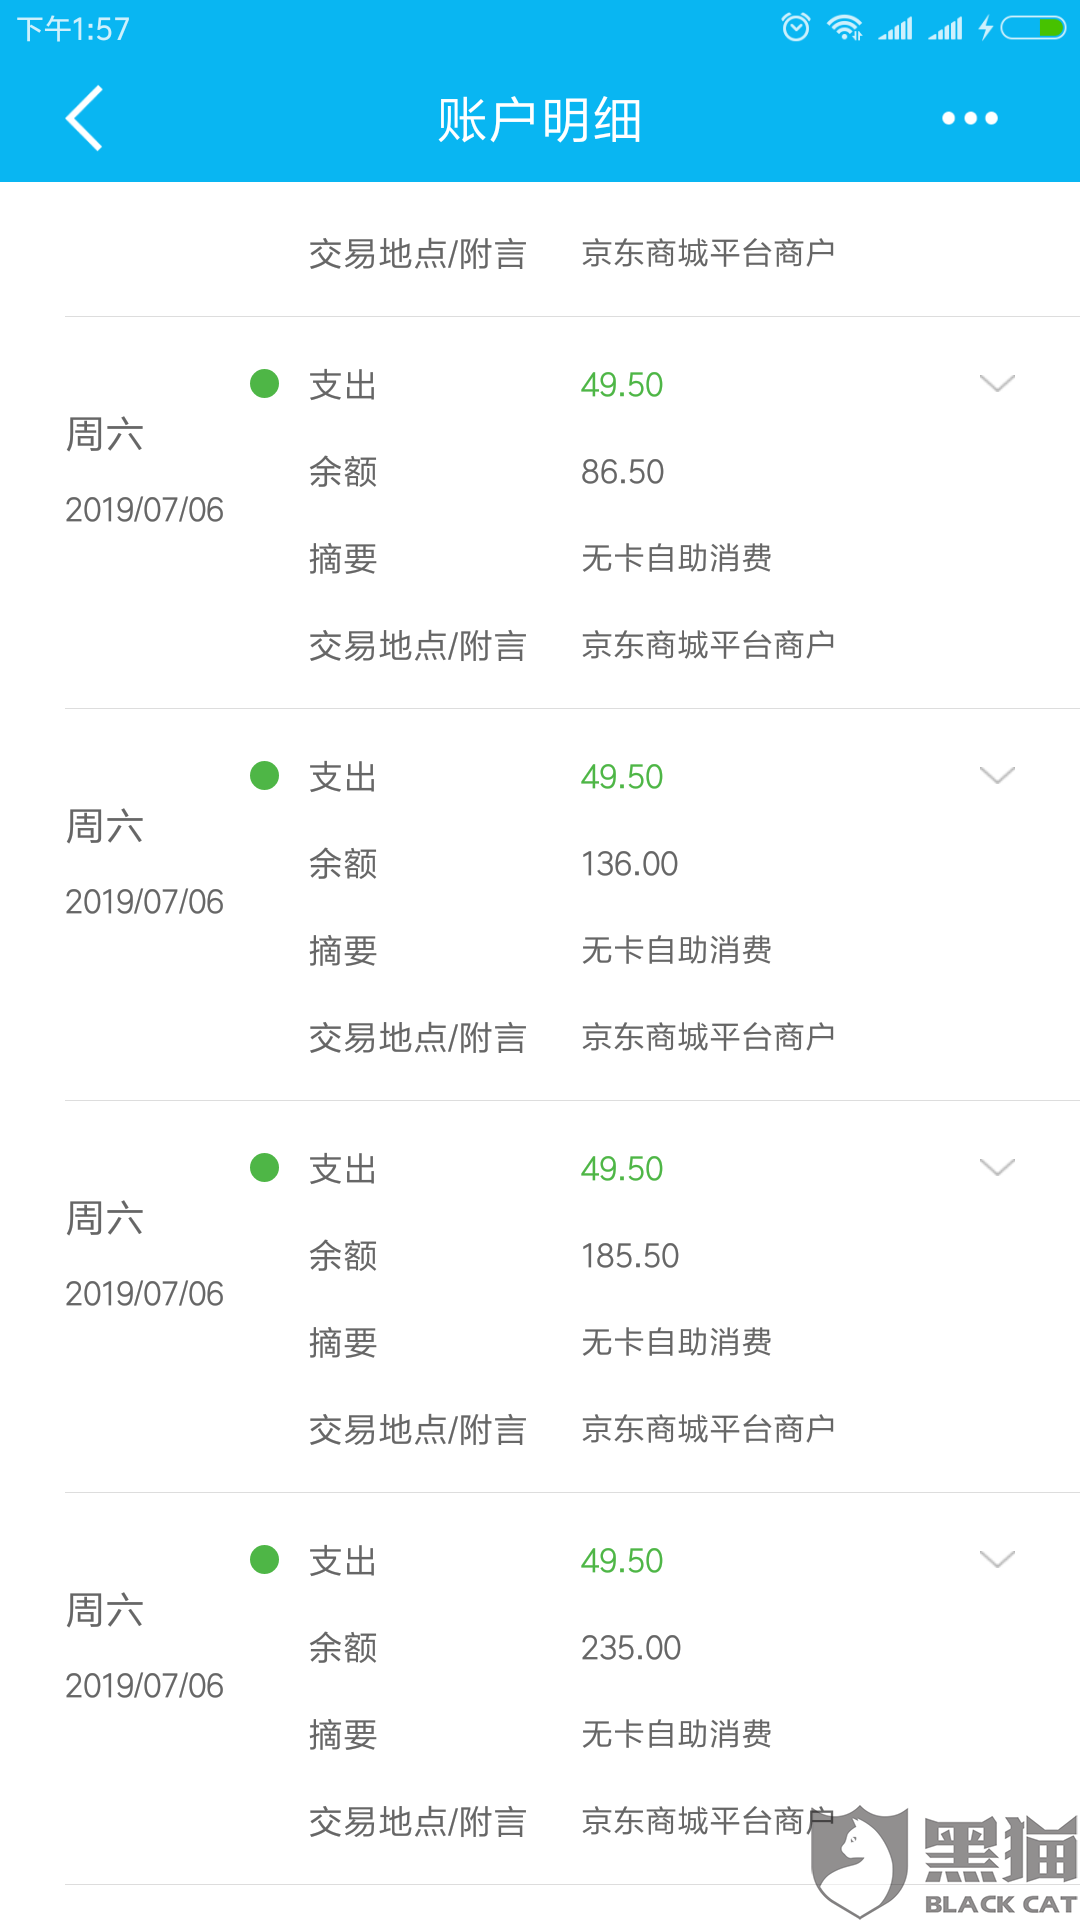Image resolution: width=1080 pixels, height=1920 pixels.
Task: Expand the transaction with balance 185.50
Action: pos(997,1167)
